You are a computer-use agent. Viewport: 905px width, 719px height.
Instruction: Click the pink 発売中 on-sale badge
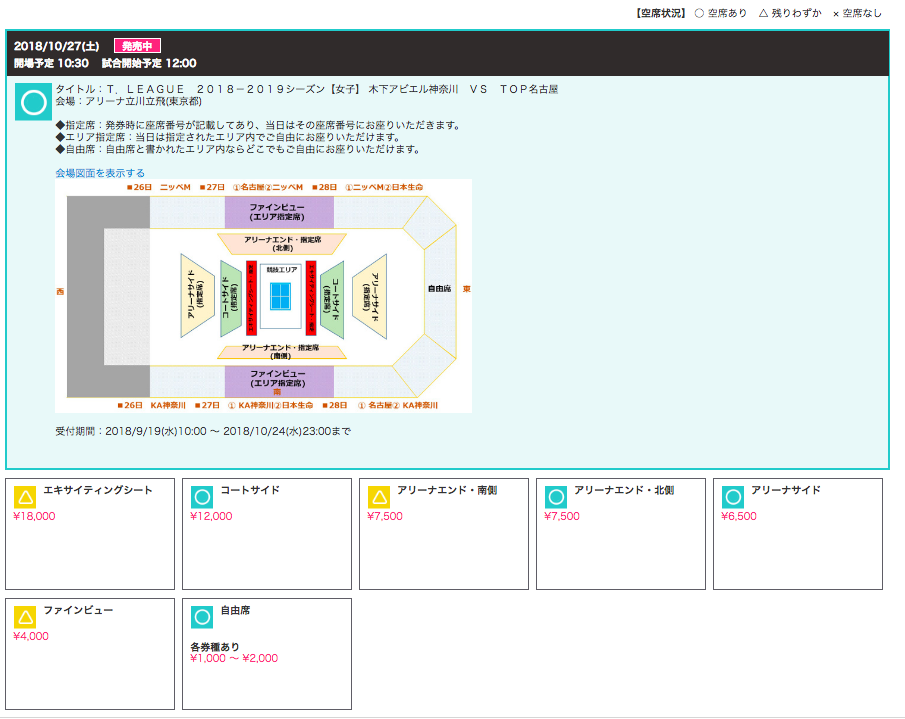tap(137, 46)
